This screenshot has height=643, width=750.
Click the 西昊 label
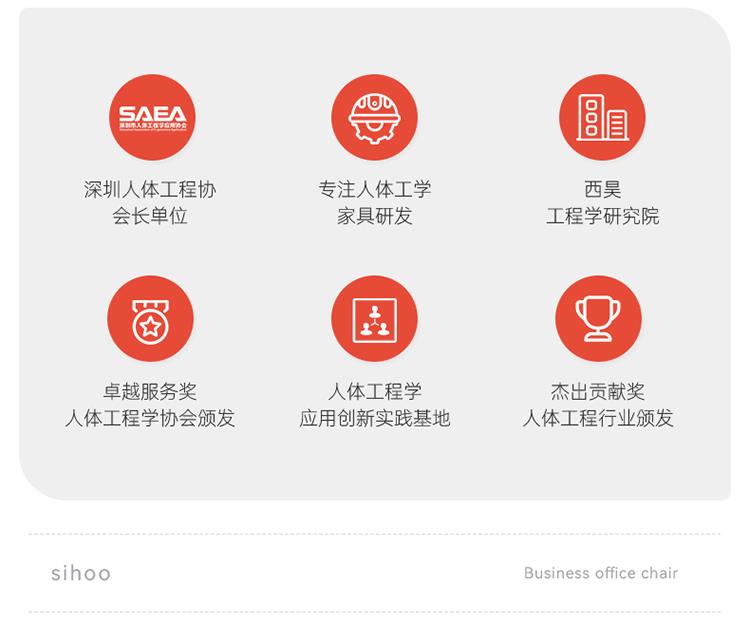(x=603, y=189)
